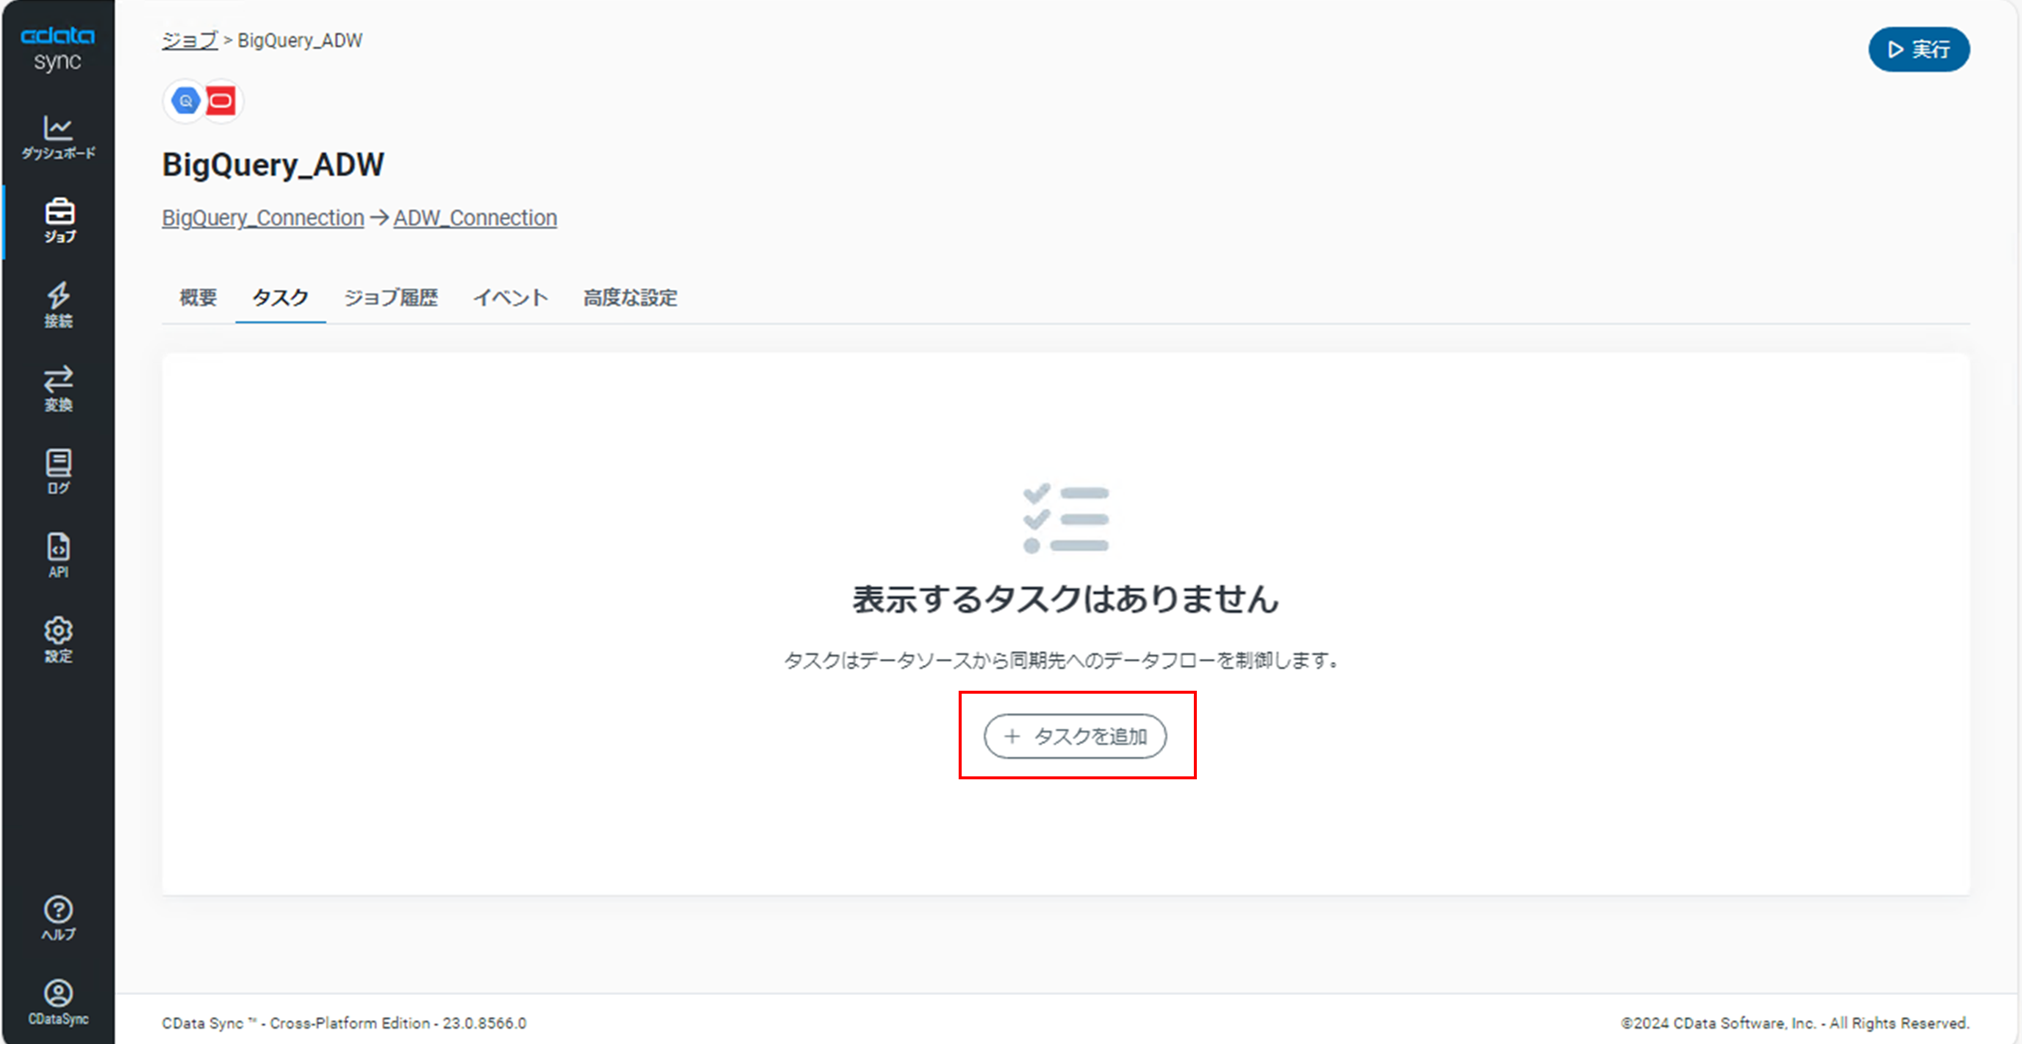Open the API sidebar icon

point(58,555)
